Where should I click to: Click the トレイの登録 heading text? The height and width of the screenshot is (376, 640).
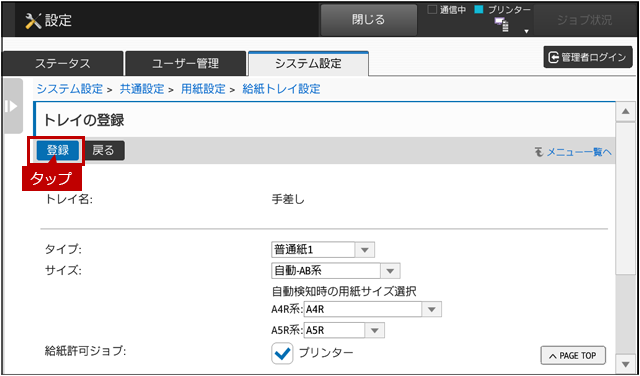(x=84, y=120)
